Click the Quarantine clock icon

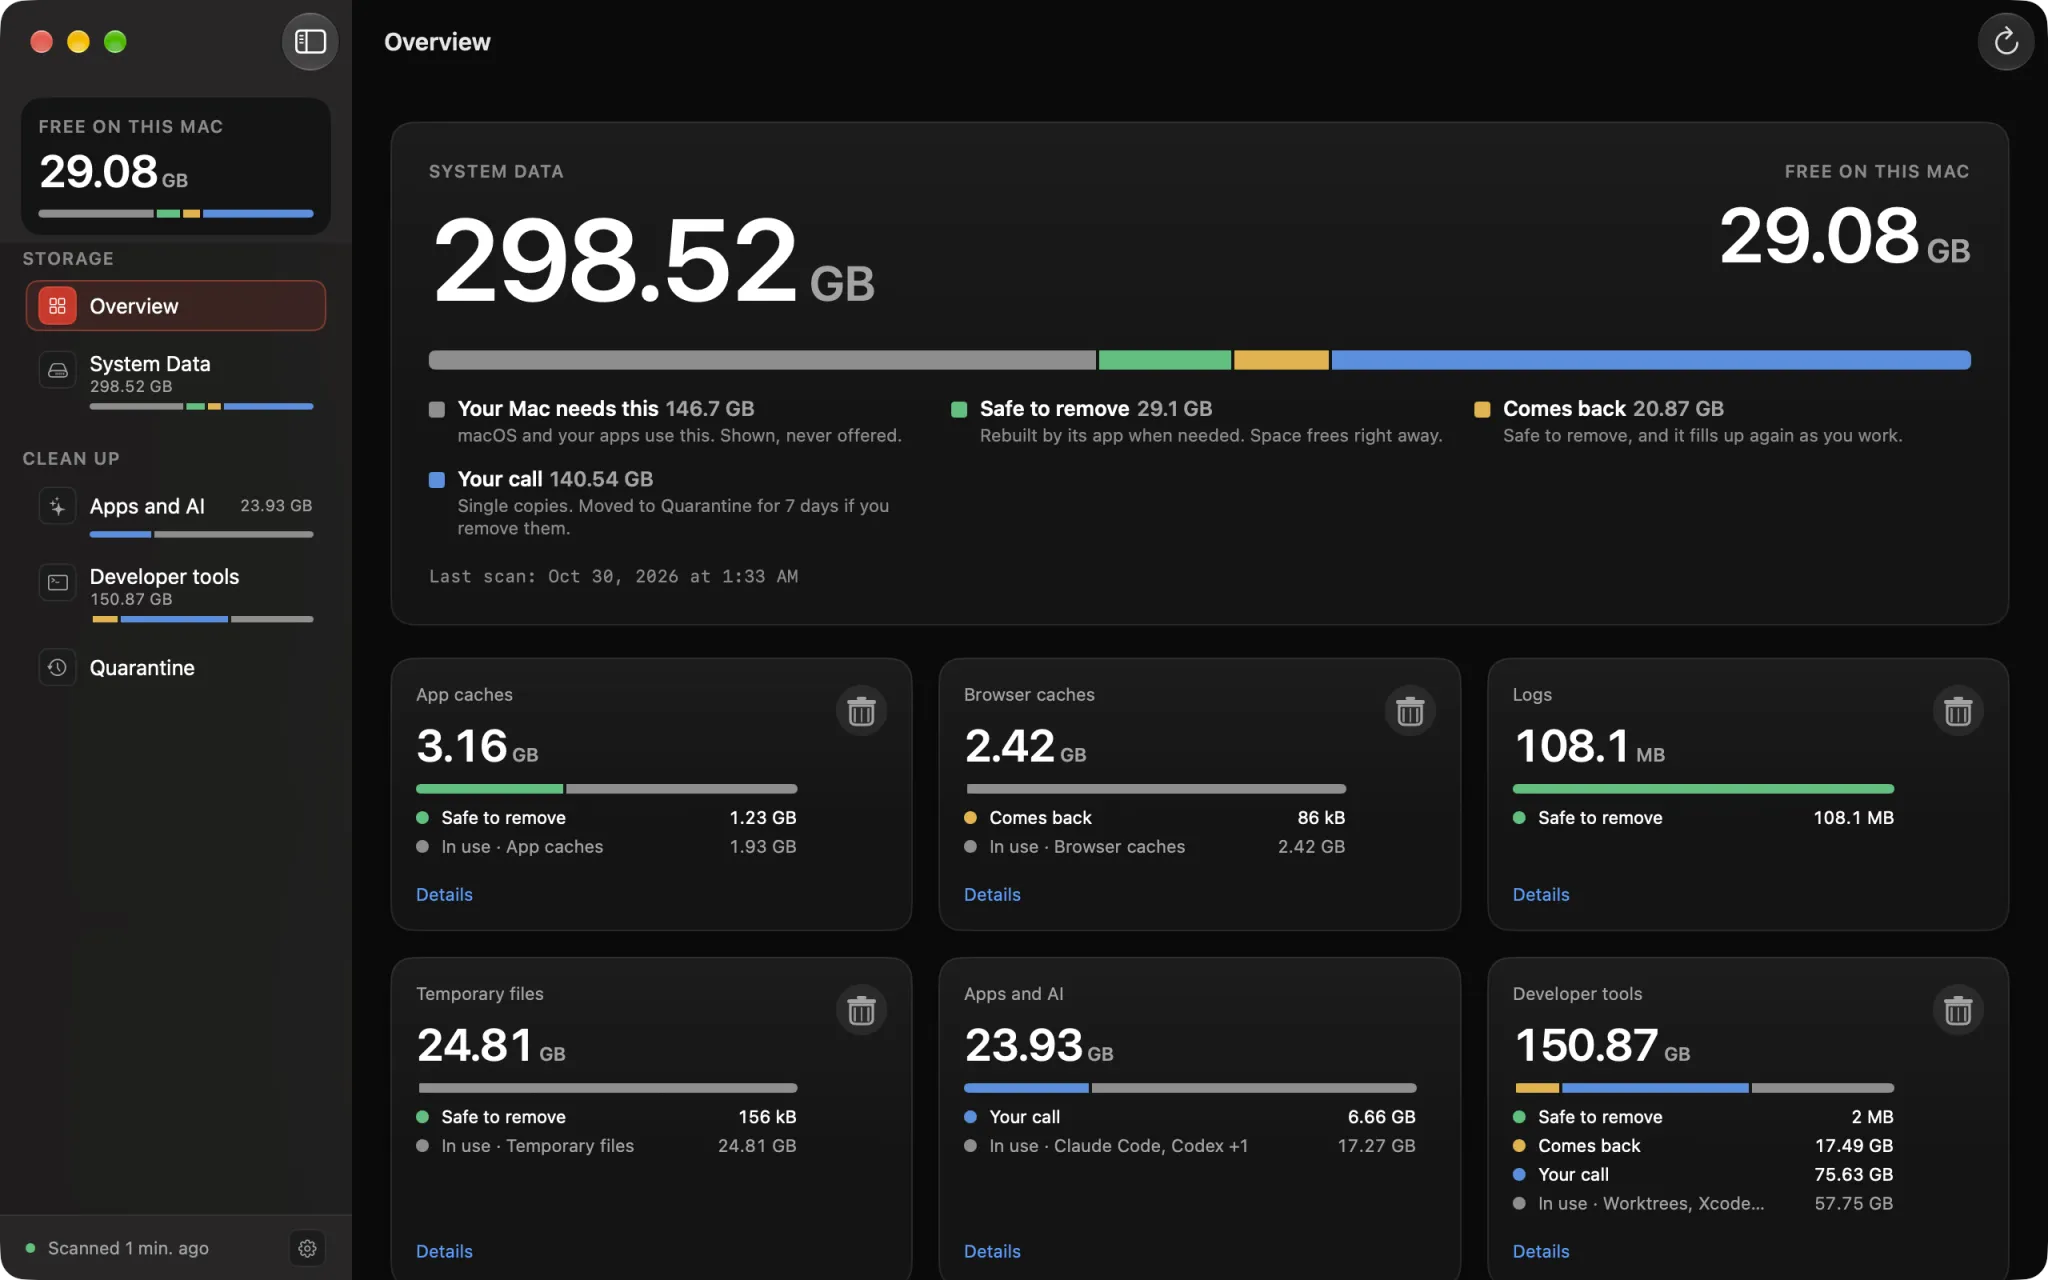coord(57,667)
